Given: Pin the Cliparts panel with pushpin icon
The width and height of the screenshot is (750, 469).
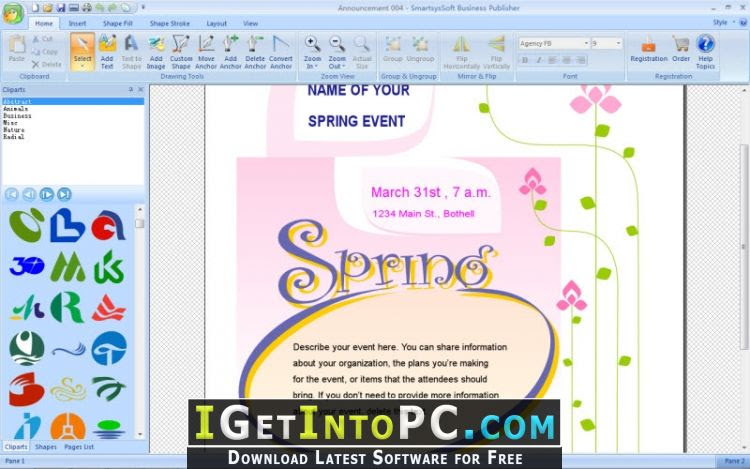Looking at the screenshot, I should [x=131, y=89].
